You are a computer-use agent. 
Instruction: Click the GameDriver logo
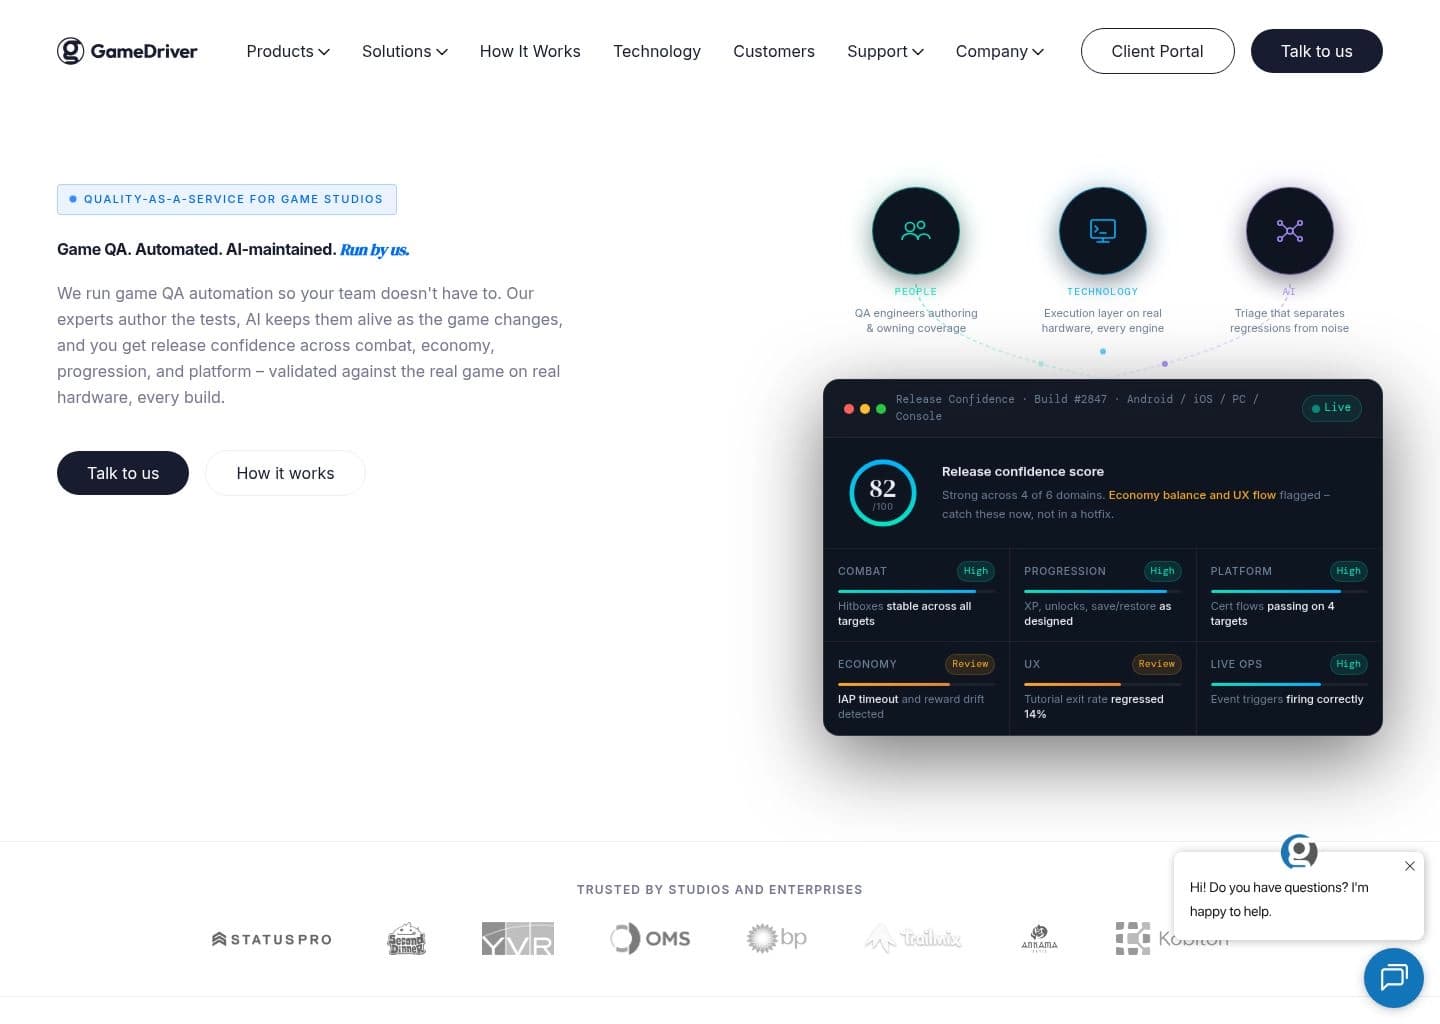pos(127,51)
